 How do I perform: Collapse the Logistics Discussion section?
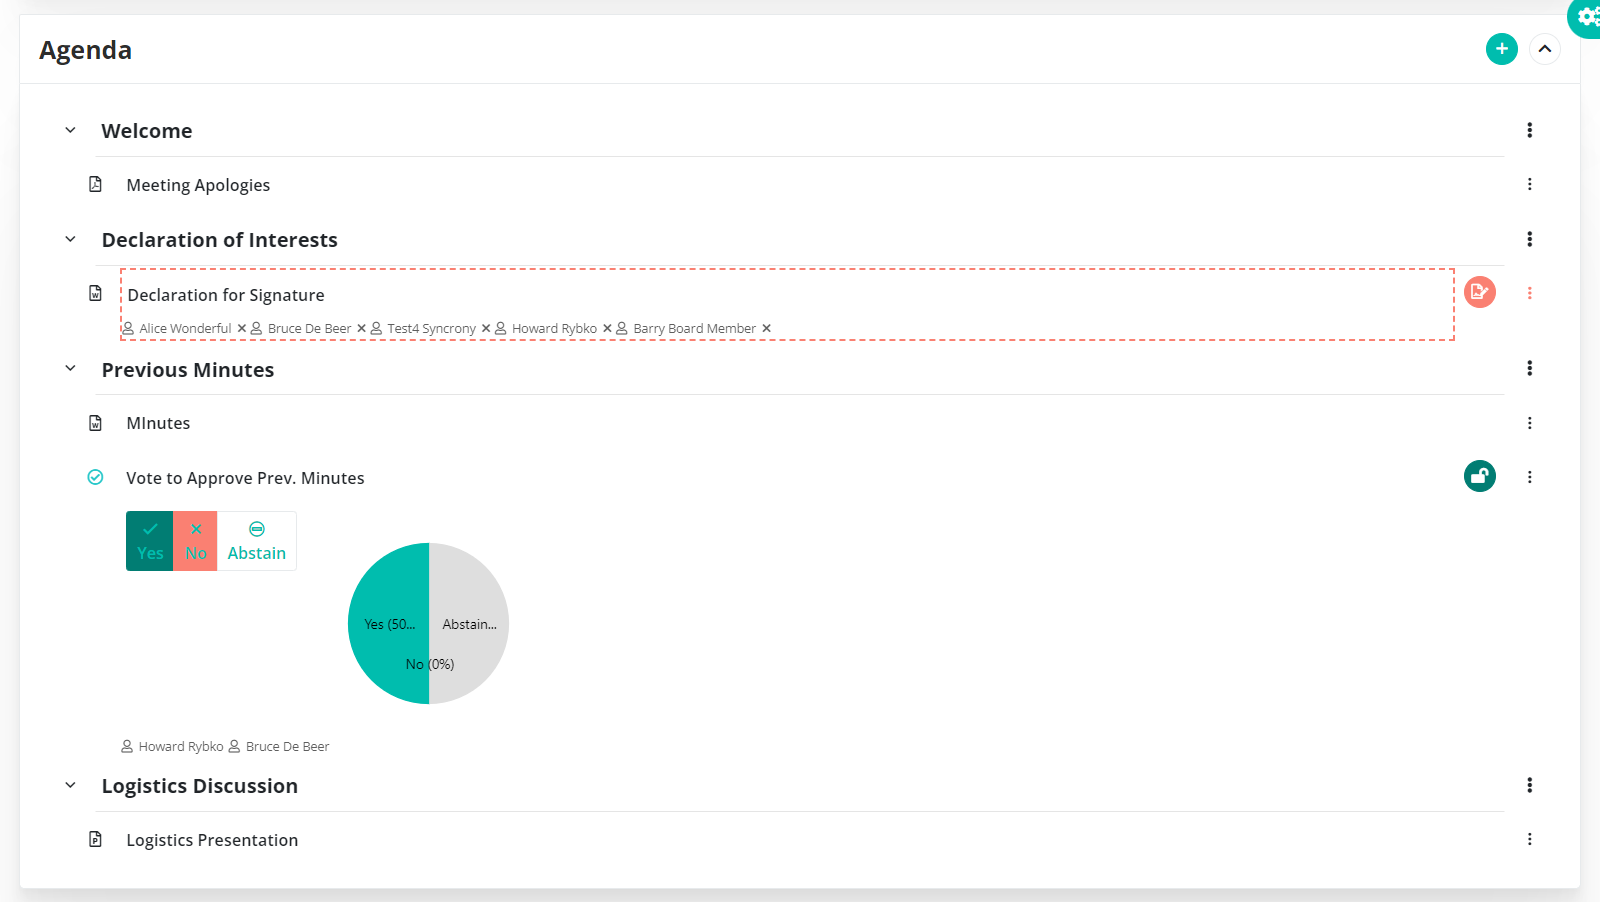point(70,785)
